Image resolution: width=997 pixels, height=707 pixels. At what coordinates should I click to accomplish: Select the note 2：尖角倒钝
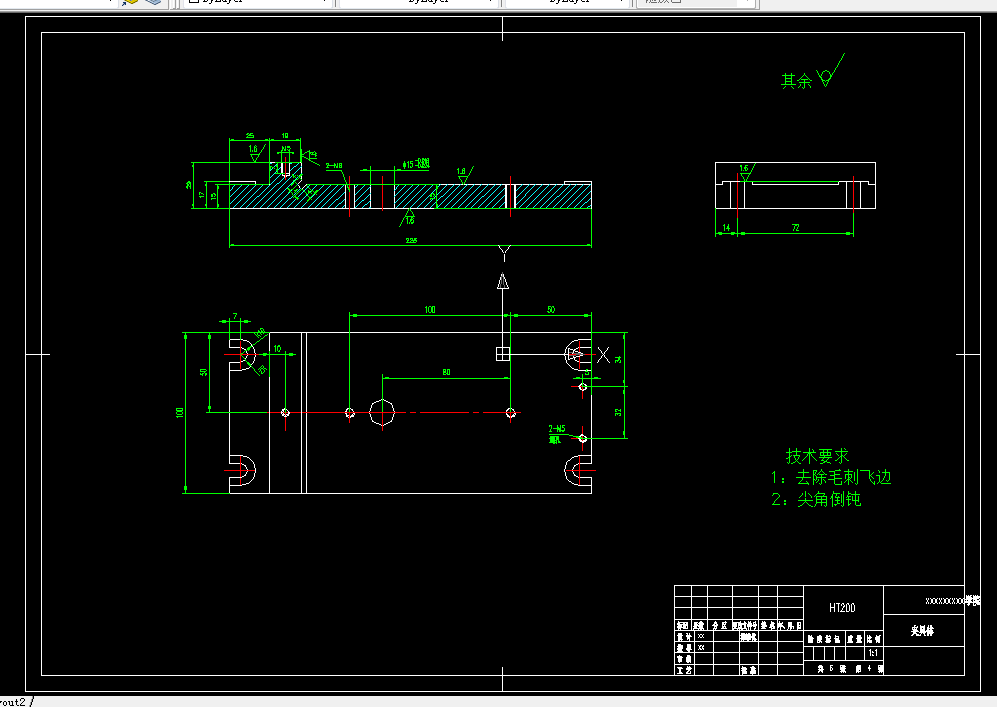point(816,499)
